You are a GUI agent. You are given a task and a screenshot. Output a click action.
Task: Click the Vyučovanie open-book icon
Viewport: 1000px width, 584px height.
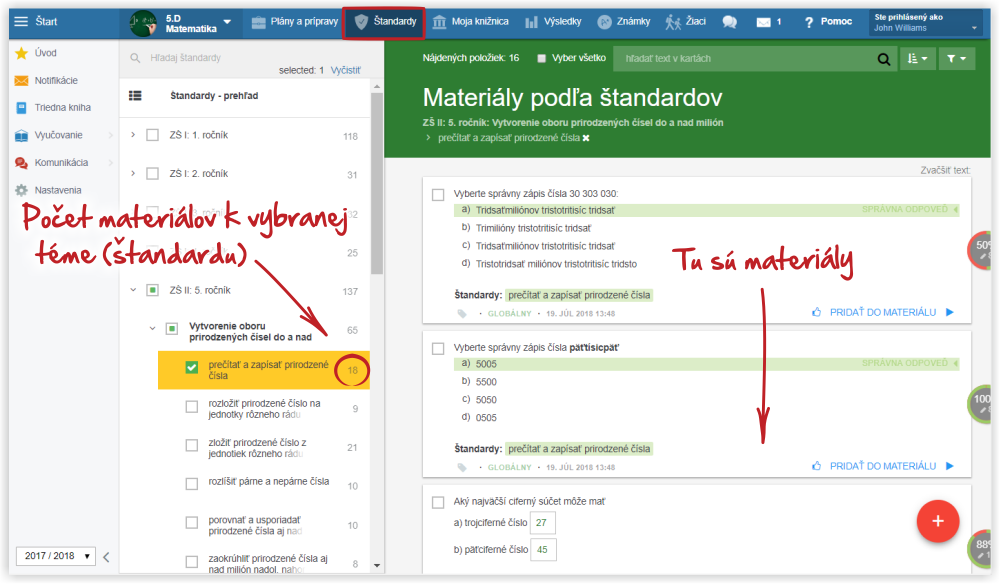pos(22,135)
